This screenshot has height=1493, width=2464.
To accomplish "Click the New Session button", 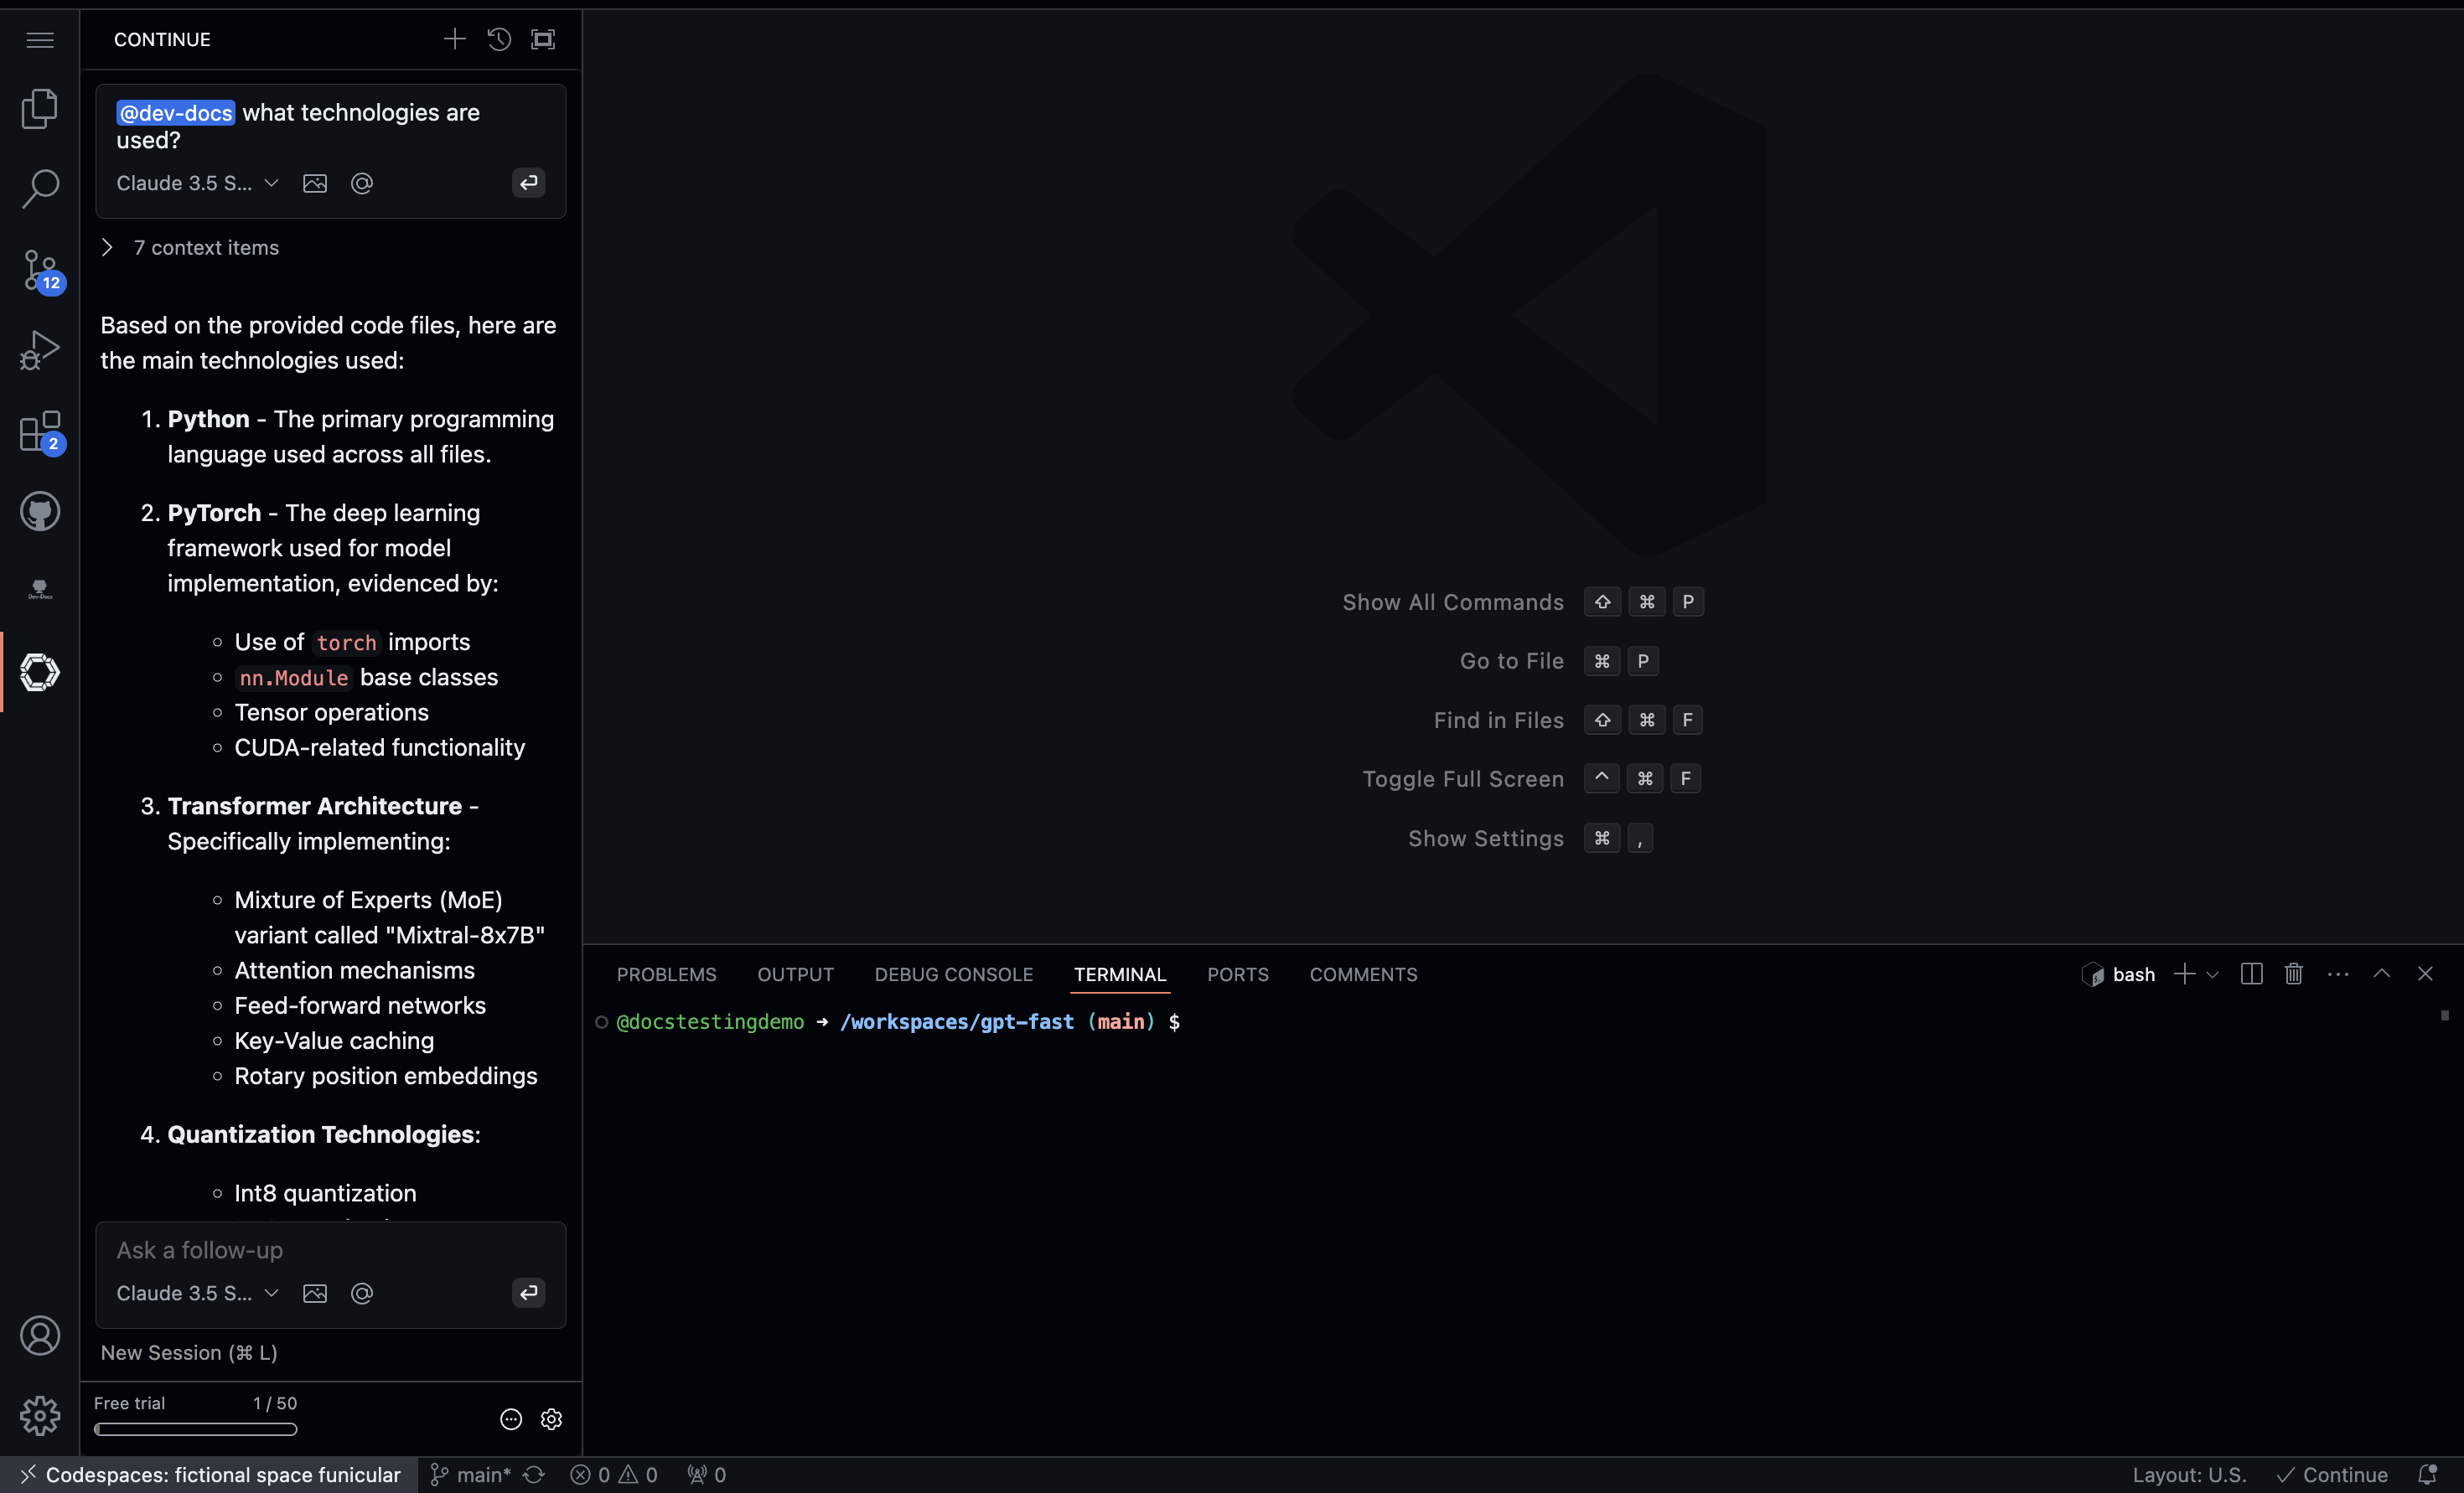I will pyautogui.click(x=189, y=1353).
